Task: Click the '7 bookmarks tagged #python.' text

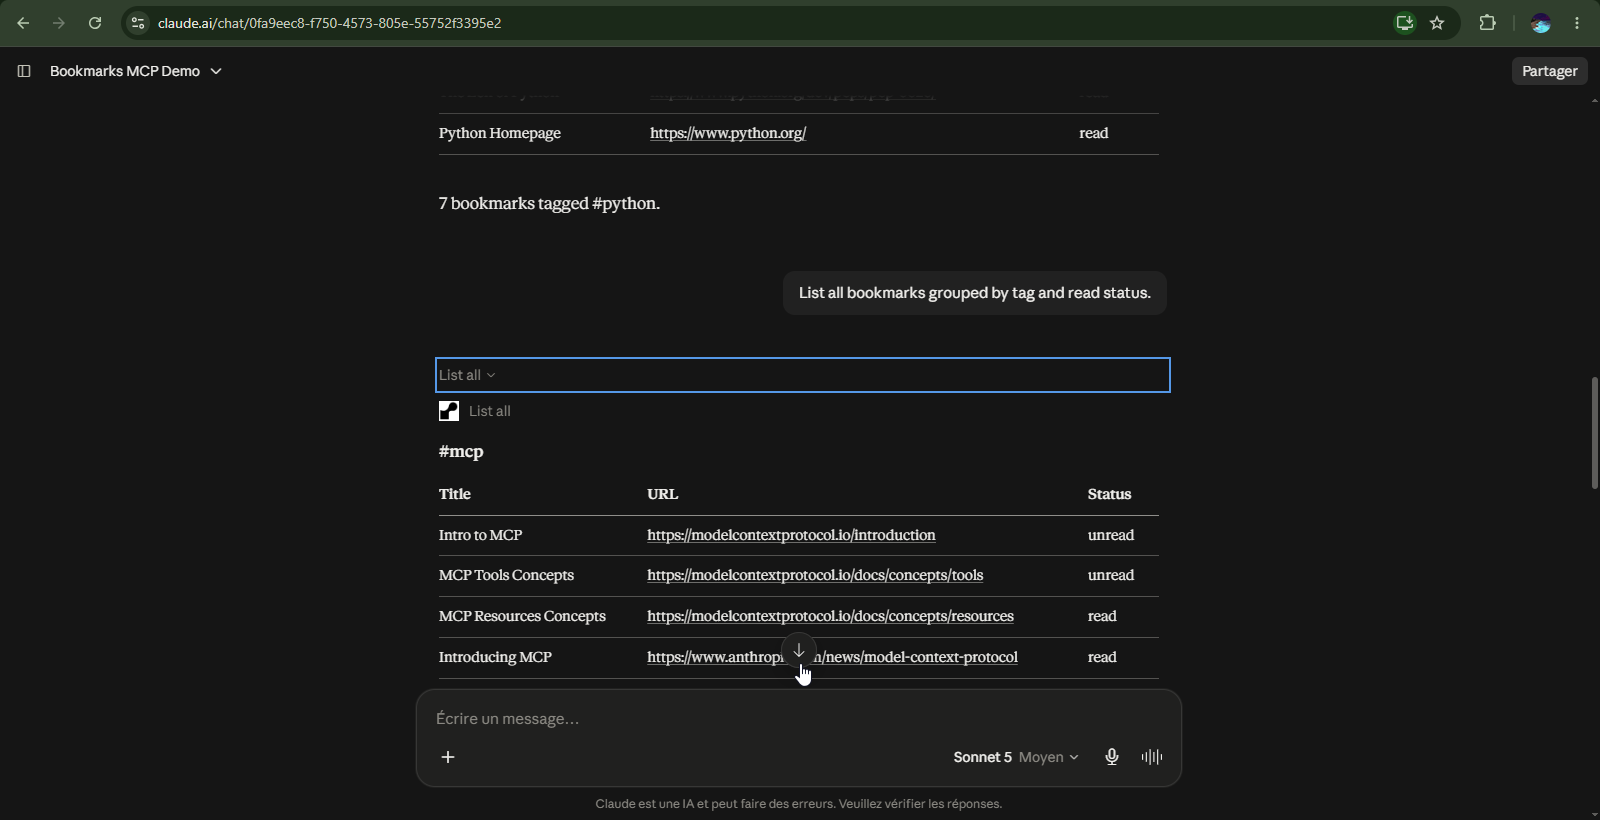Action: (x=549, y=203)
